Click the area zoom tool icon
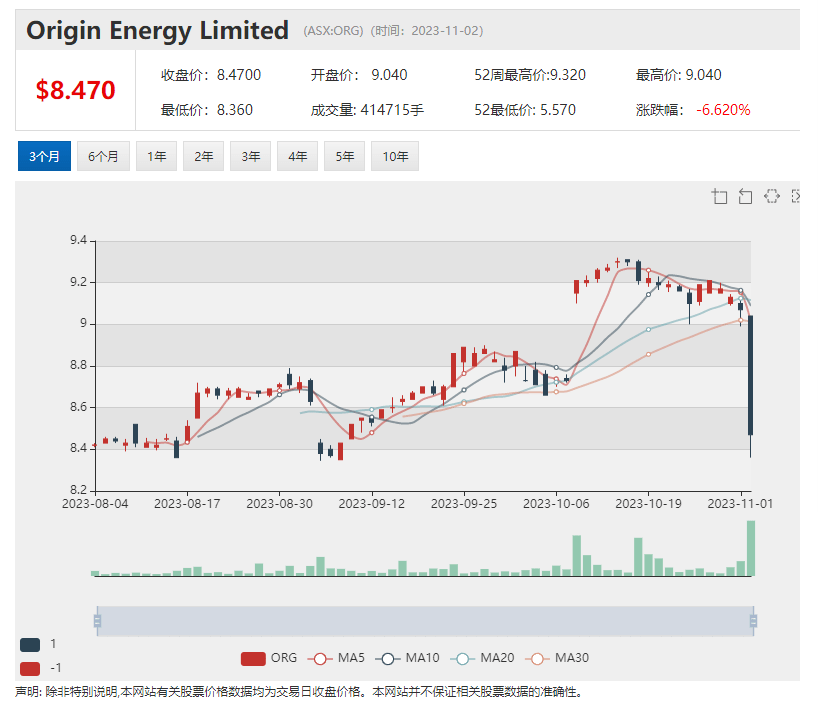 point(719,196)
